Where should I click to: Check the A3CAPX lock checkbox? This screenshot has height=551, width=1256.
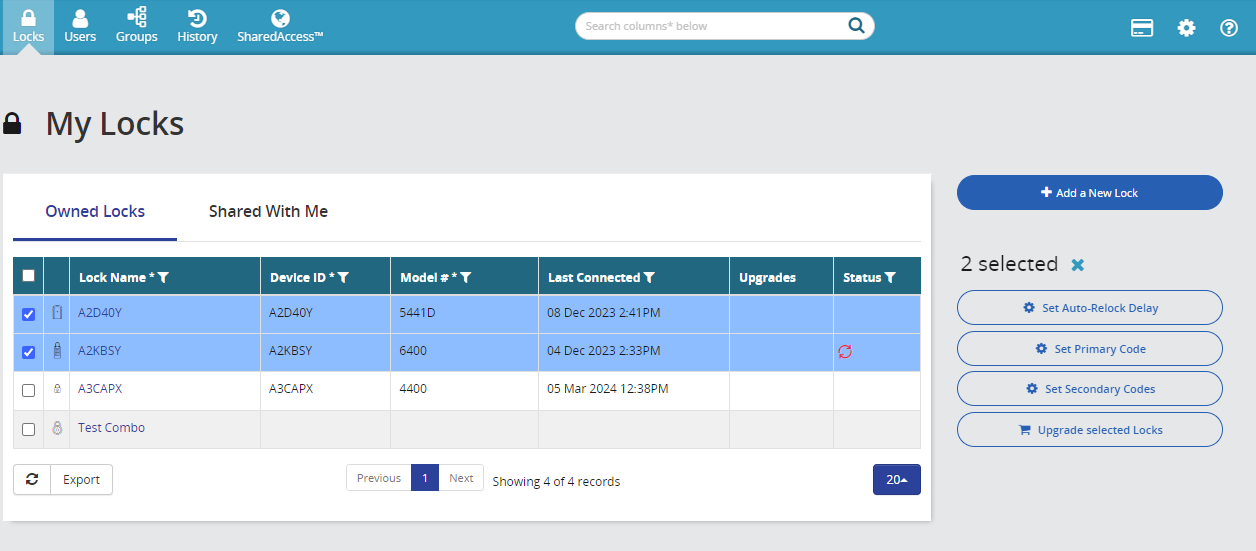(x=28, y=390)
